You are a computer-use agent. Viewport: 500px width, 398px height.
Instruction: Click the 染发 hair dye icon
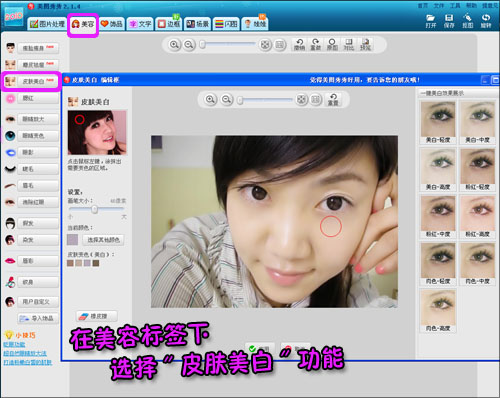click(10, 240)
